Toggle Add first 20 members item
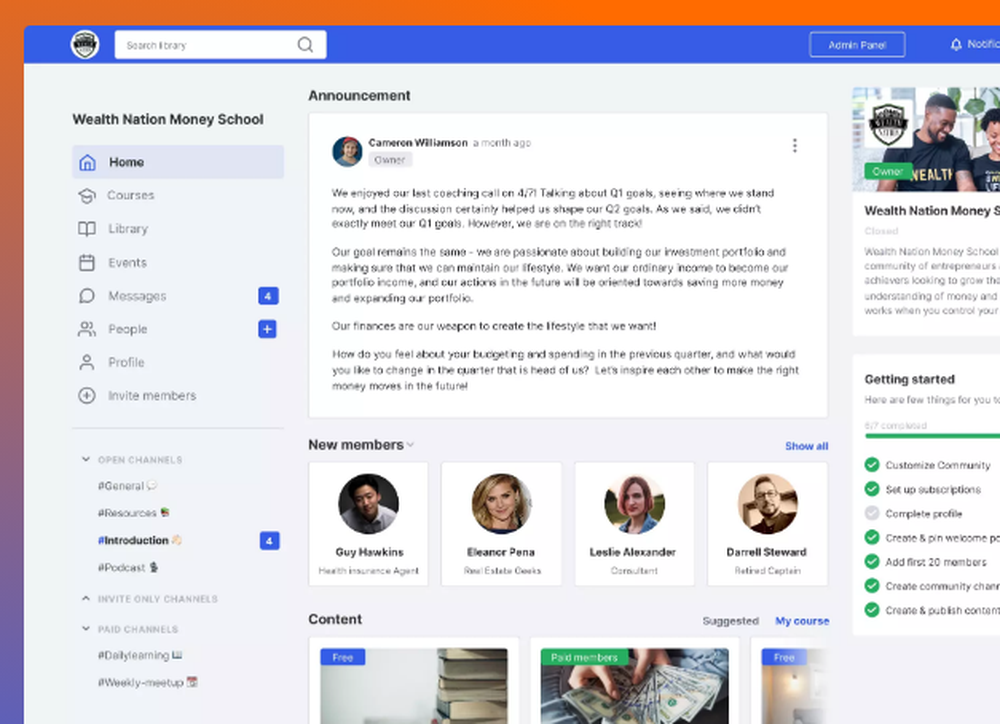 click(872, 561)
